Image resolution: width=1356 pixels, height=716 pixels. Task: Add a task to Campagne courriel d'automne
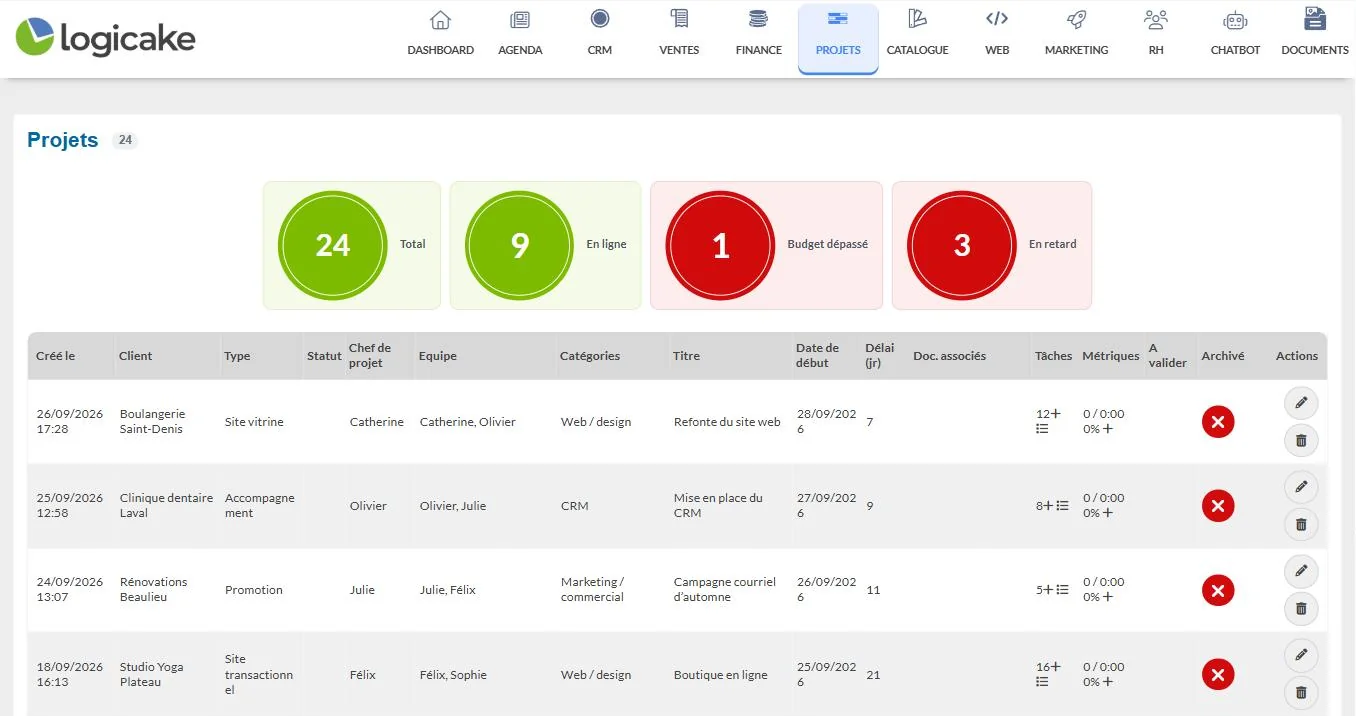1049,590
